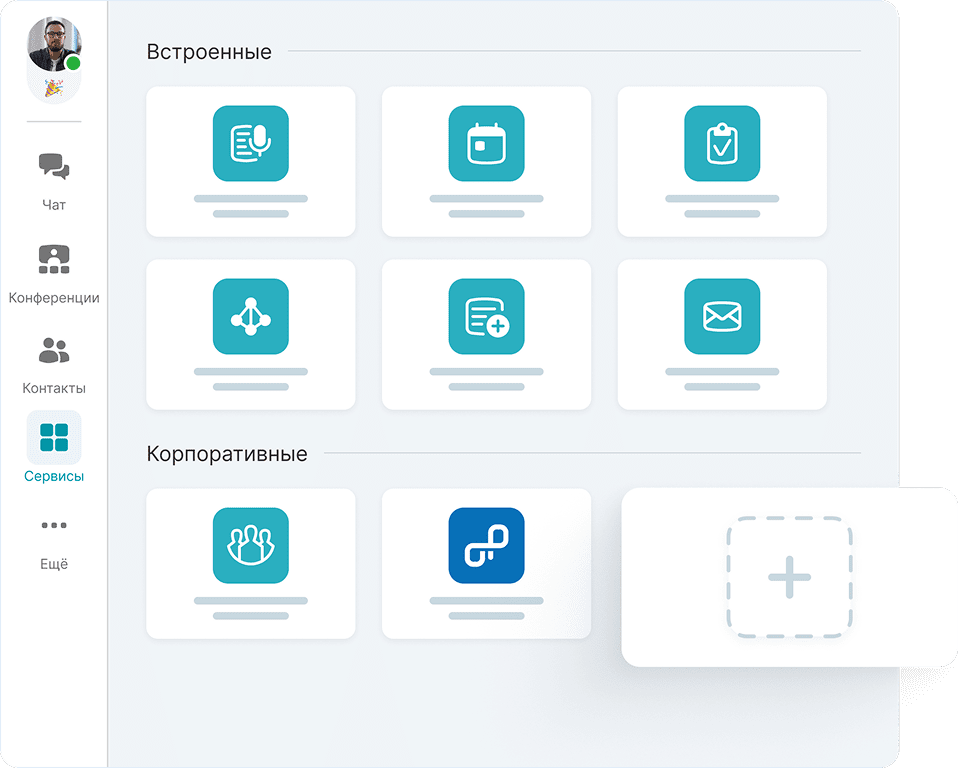Open the clipboard checkmark tasks service

tap(722, 144)
